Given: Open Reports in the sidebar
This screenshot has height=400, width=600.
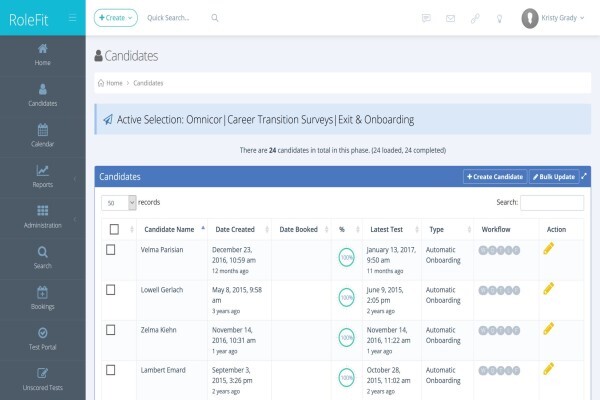Looking at the screenshot, I should pyautogui.click(x=42, y=176).
